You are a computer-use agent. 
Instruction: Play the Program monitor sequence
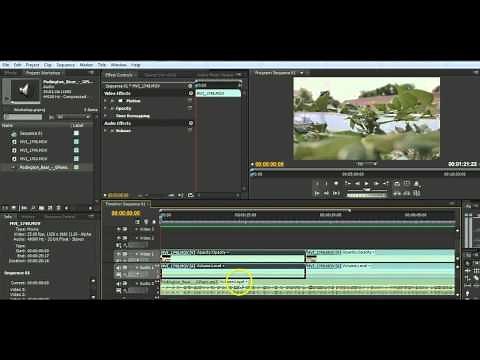click(x=366, y=183)
